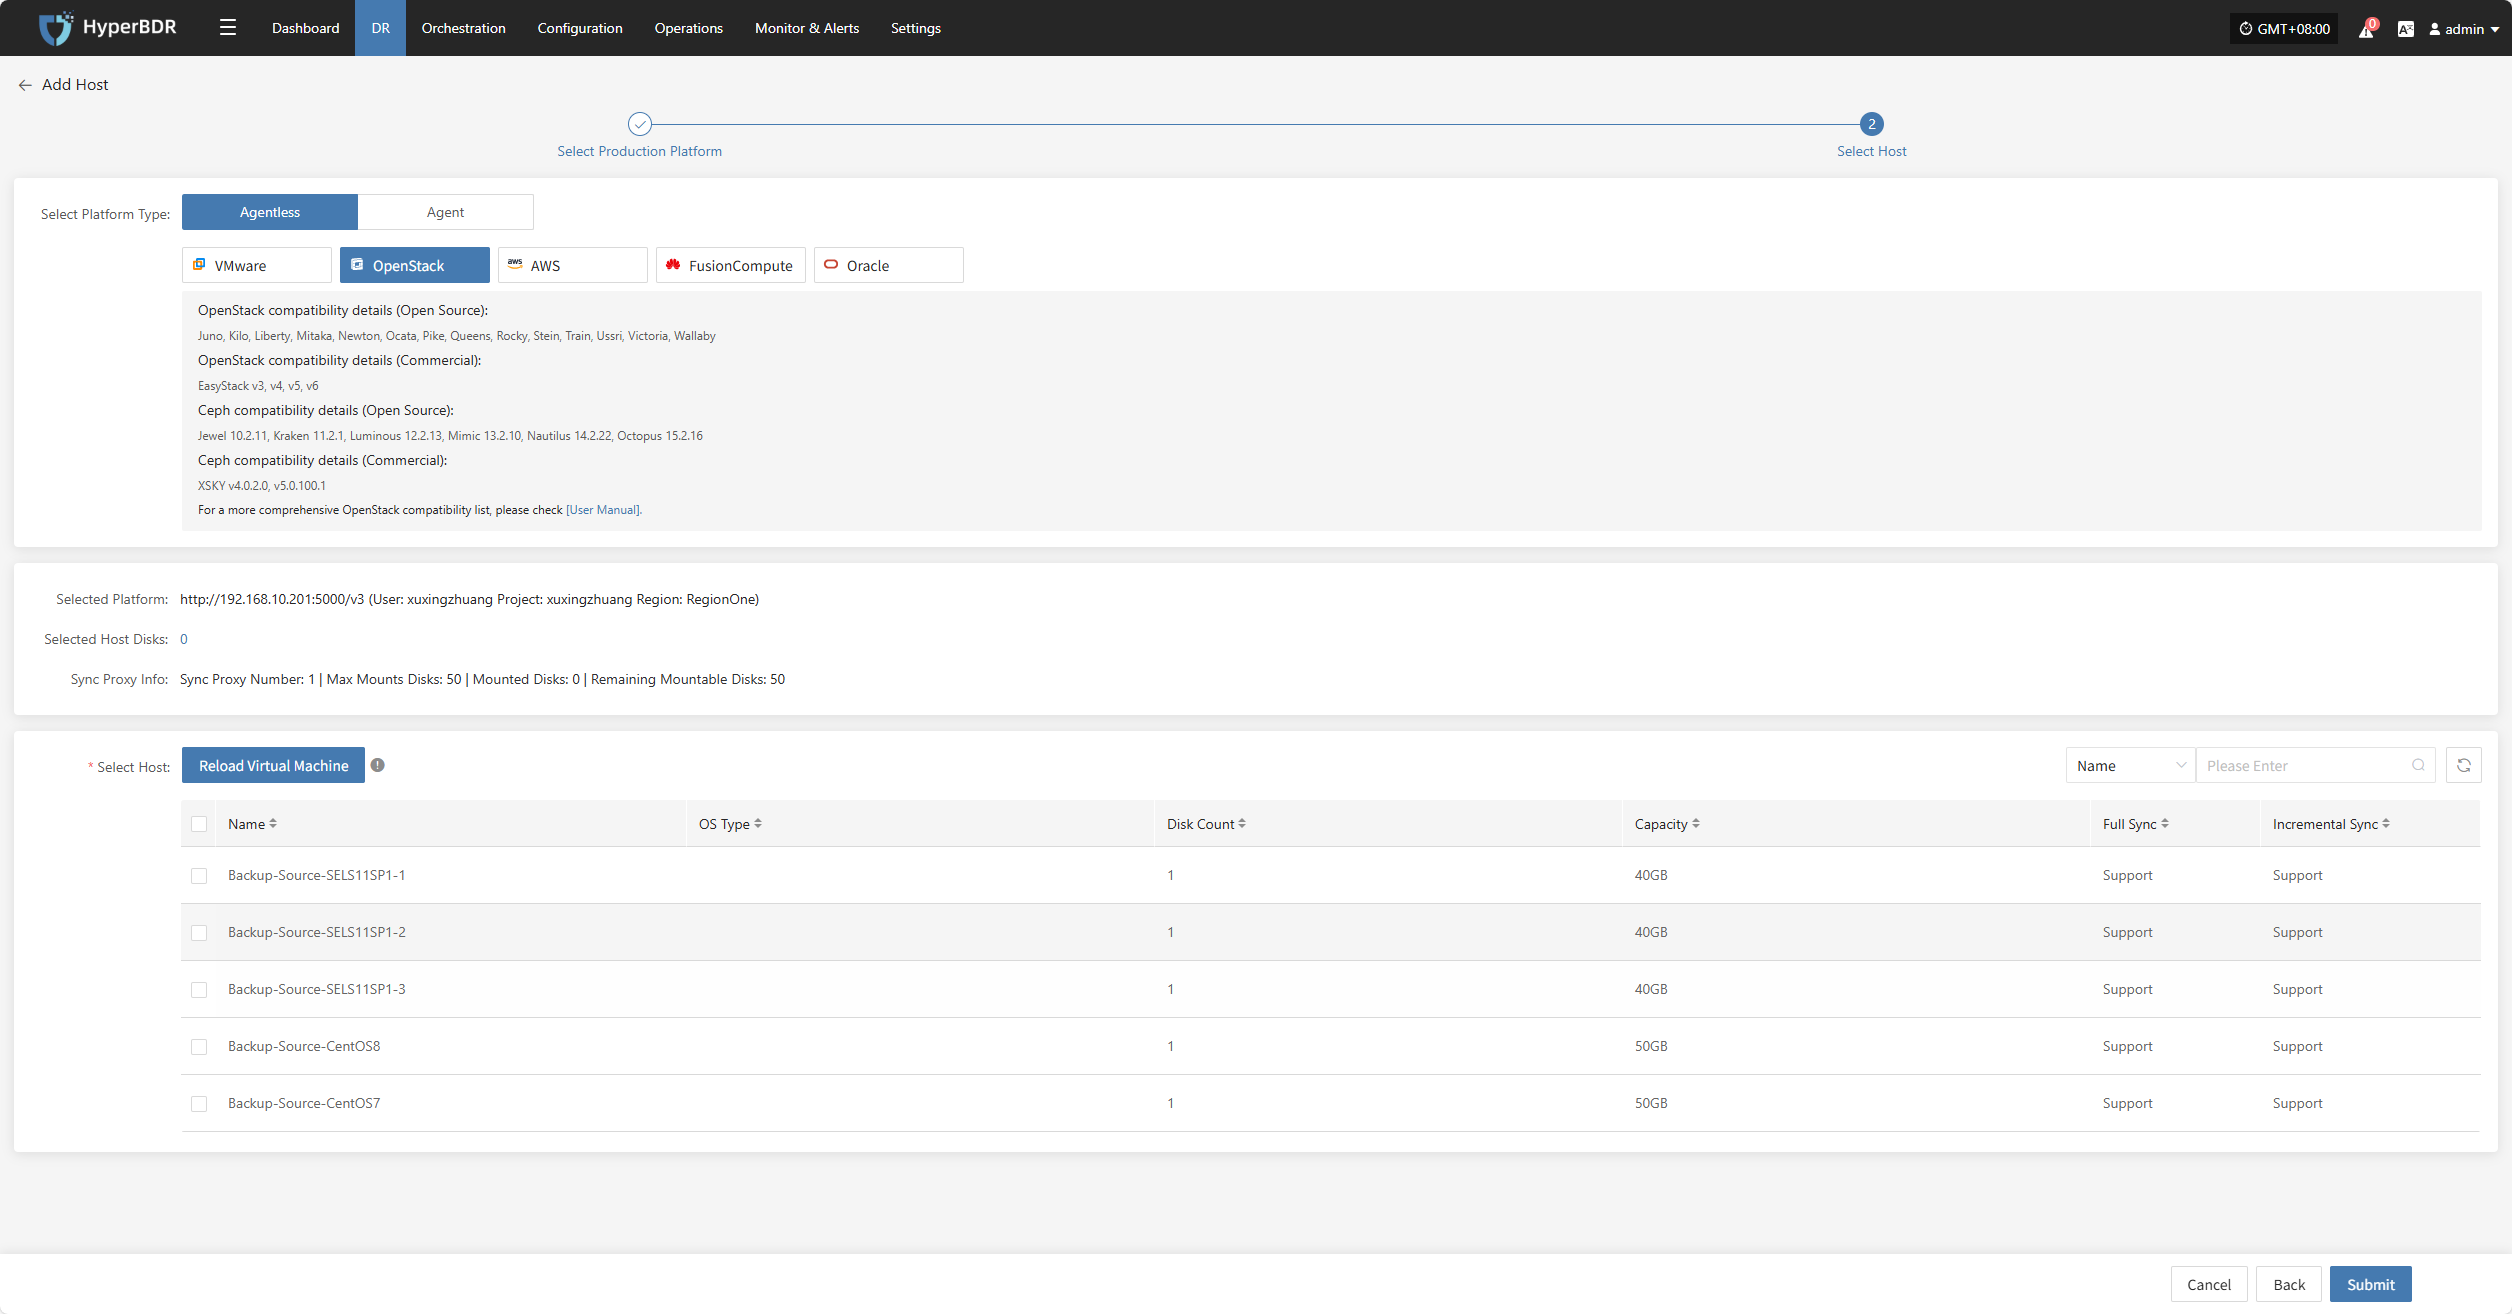Click the Backup-Source-SELS11SP1-2 host name
Screen dimensions: 2512x1314
[316, 932]
